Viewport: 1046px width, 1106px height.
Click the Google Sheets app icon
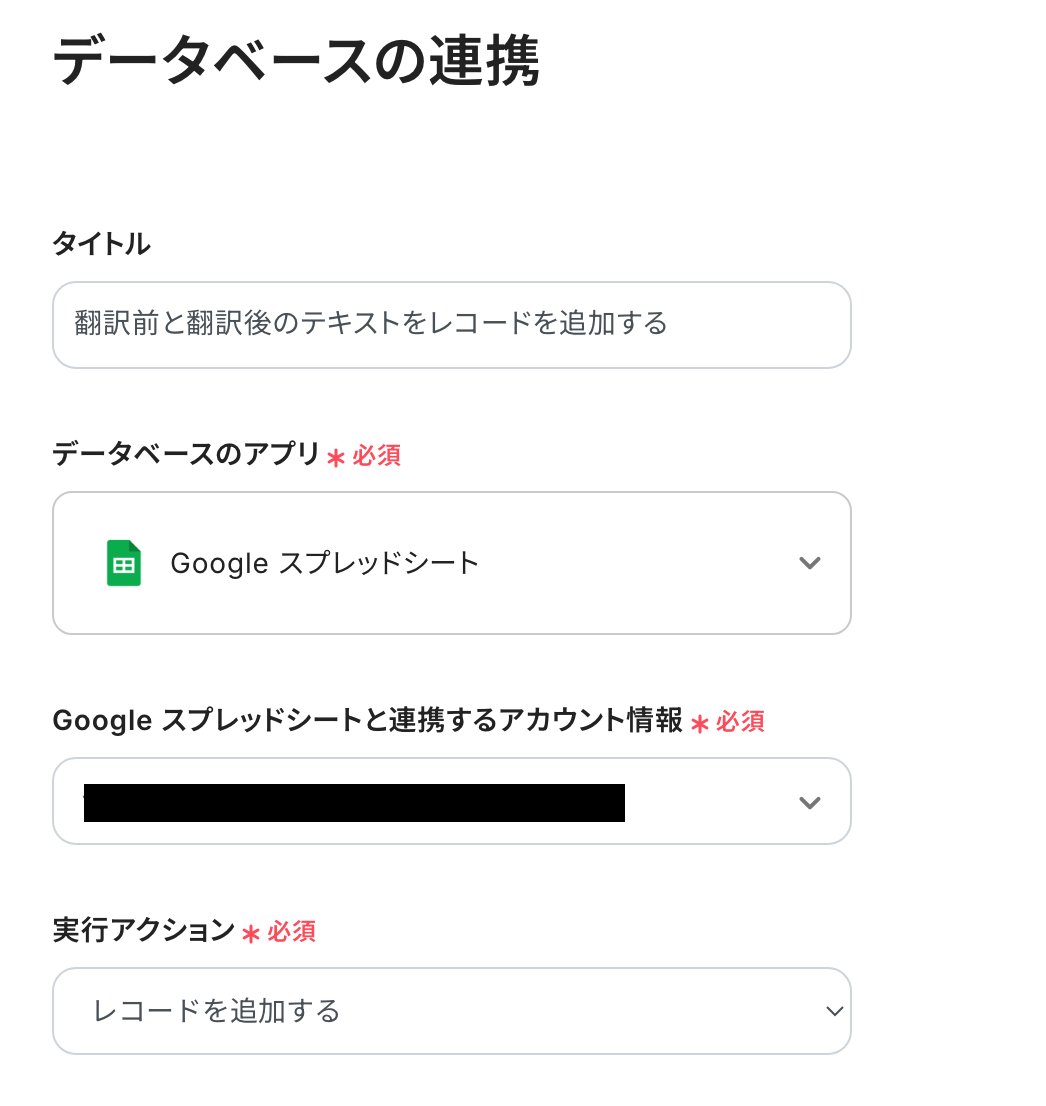[124, 563]
